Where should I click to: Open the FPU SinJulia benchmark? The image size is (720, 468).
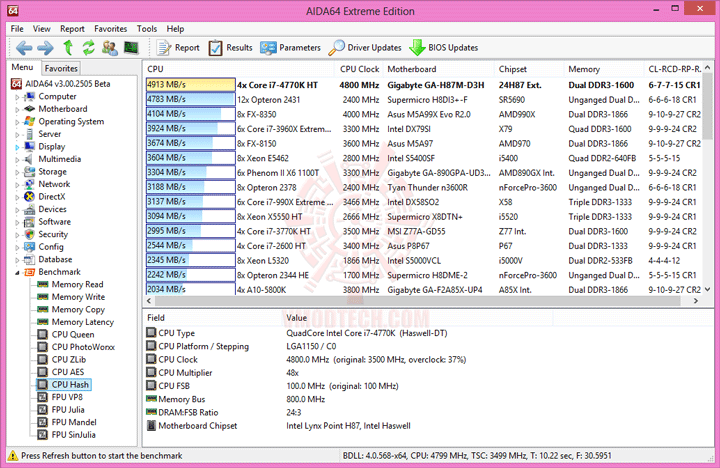pyautogui.click(x=73, y=434)
